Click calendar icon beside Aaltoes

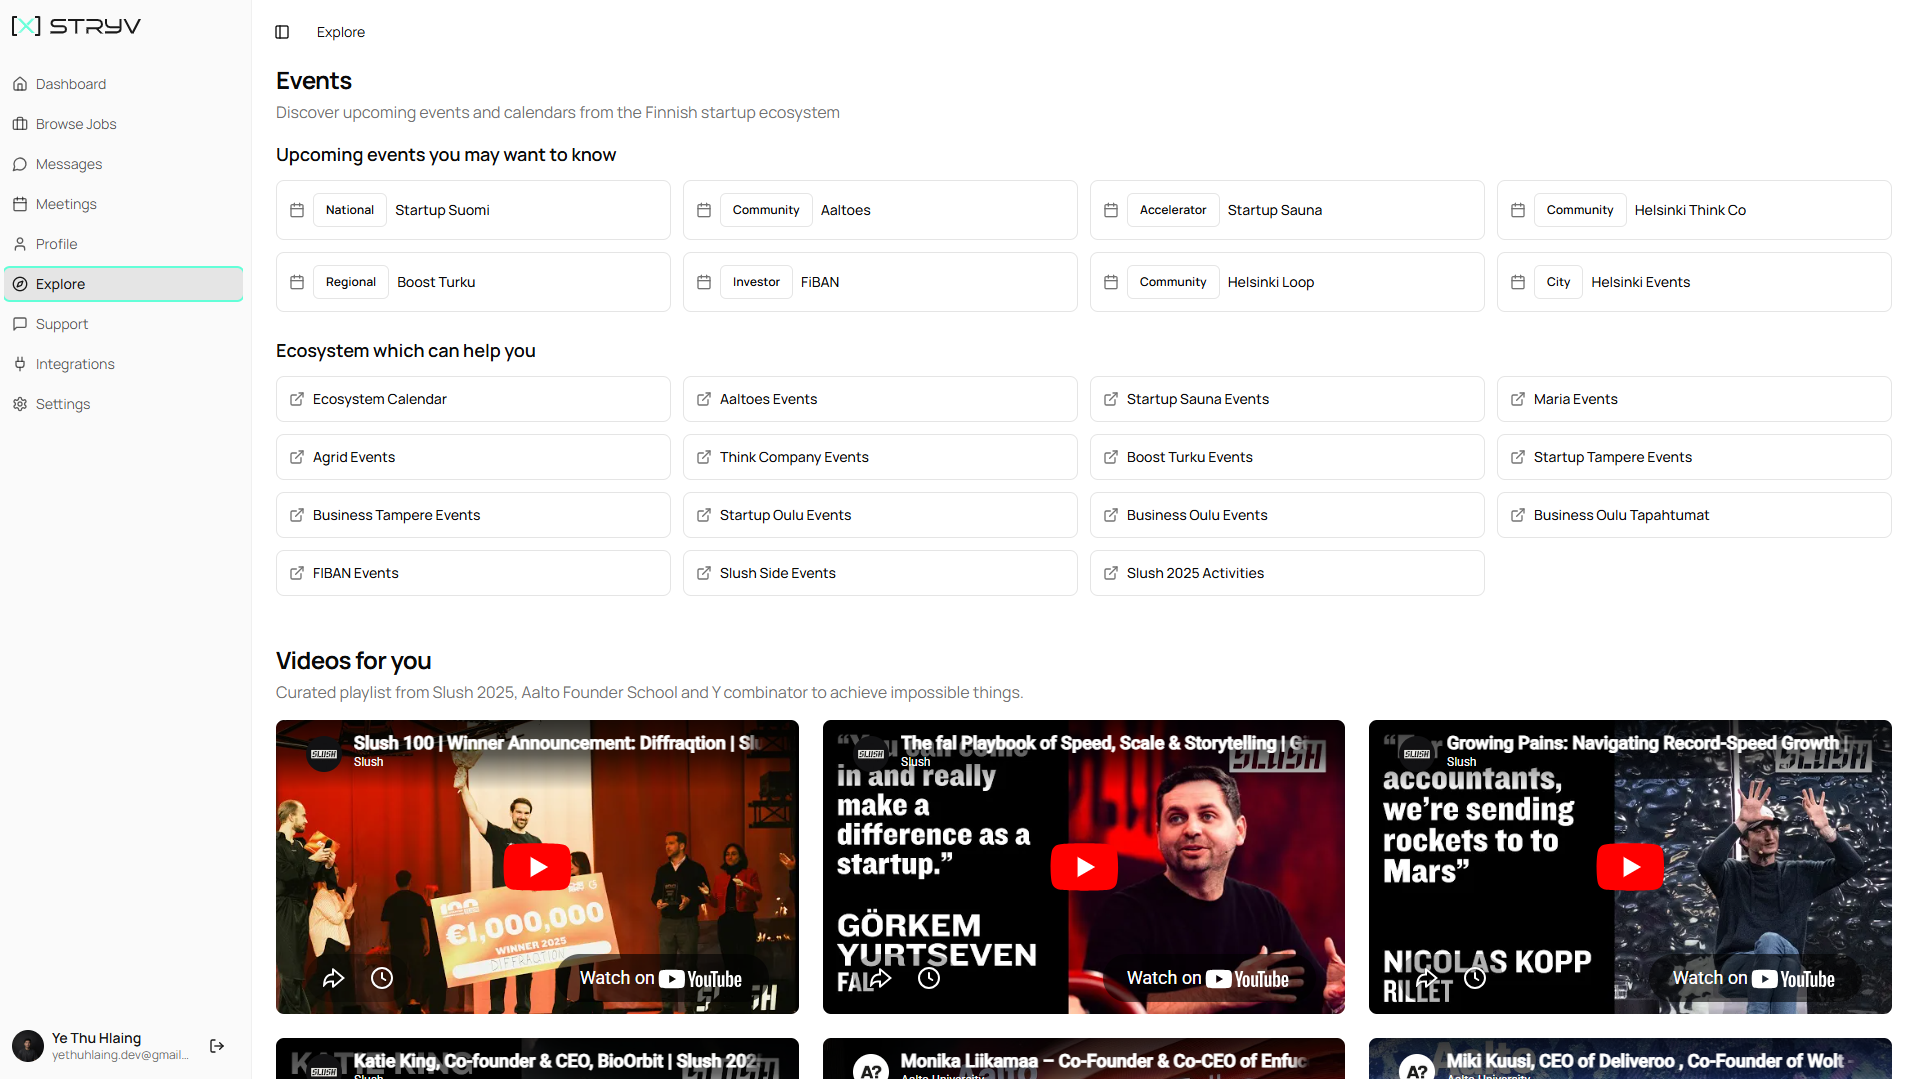[704, 210]
